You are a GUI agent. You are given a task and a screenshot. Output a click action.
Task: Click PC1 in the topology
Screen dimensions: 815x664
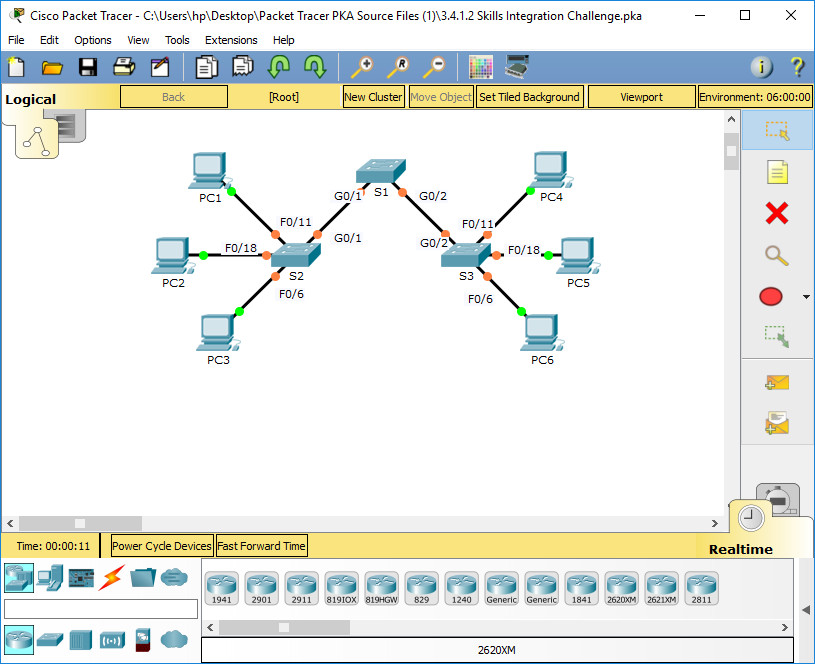click(209, 171)
